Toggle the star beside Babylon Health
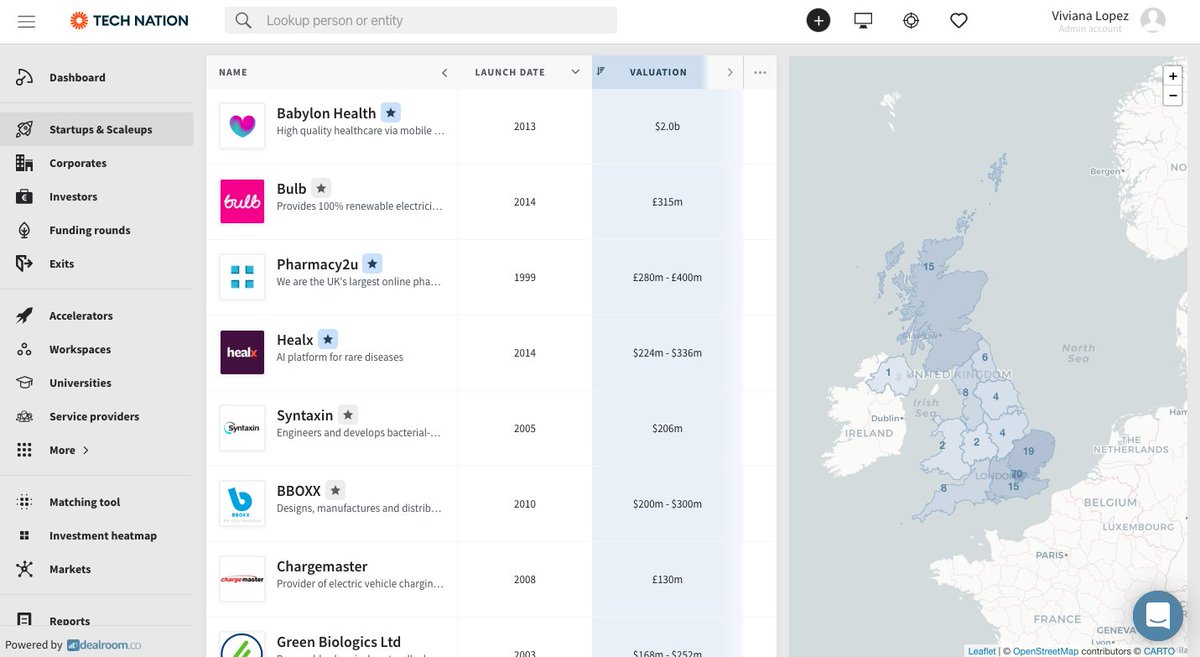This screenshot has height=657, width=1200. [x=391, y=113]
